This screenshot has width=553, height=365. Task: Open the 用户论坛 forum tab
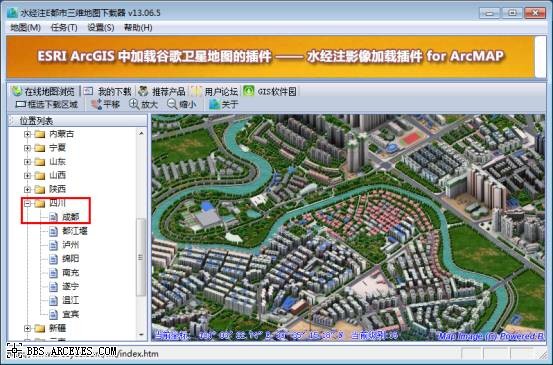tap(214, 91)
